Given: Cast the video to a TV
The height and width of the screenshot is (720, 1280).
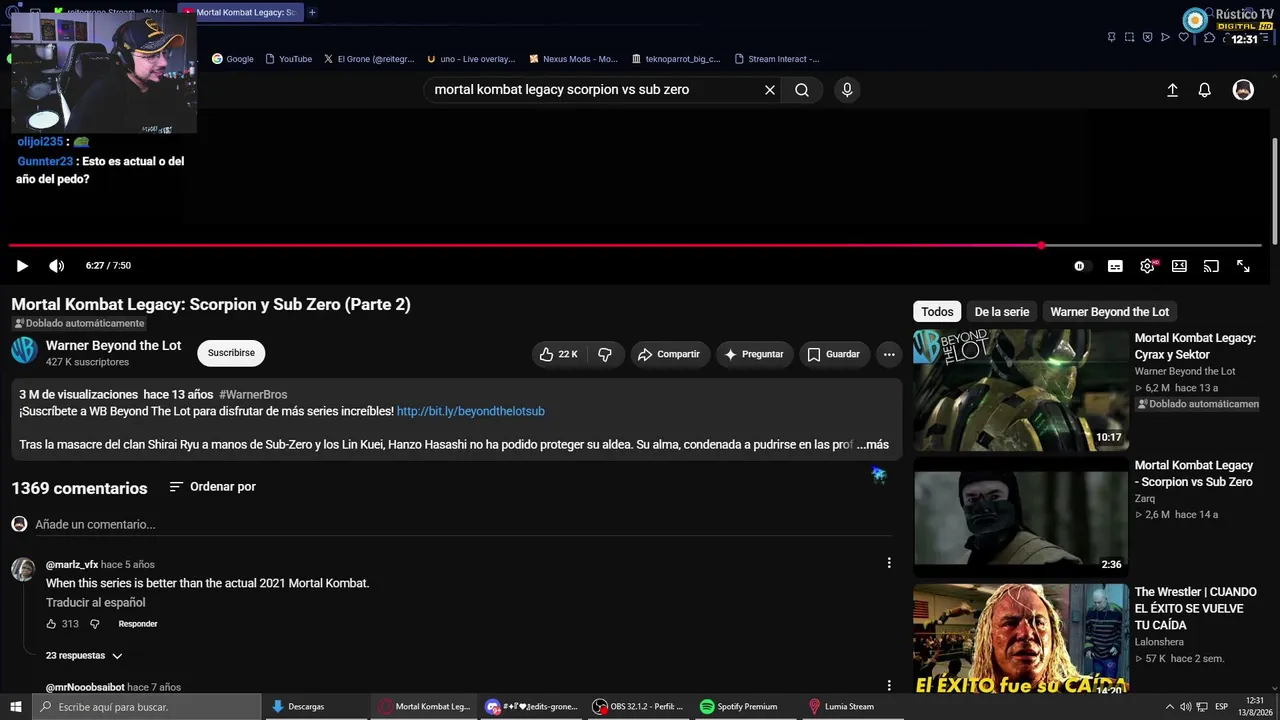Looking at the screenshot, I should [1211, 266].
